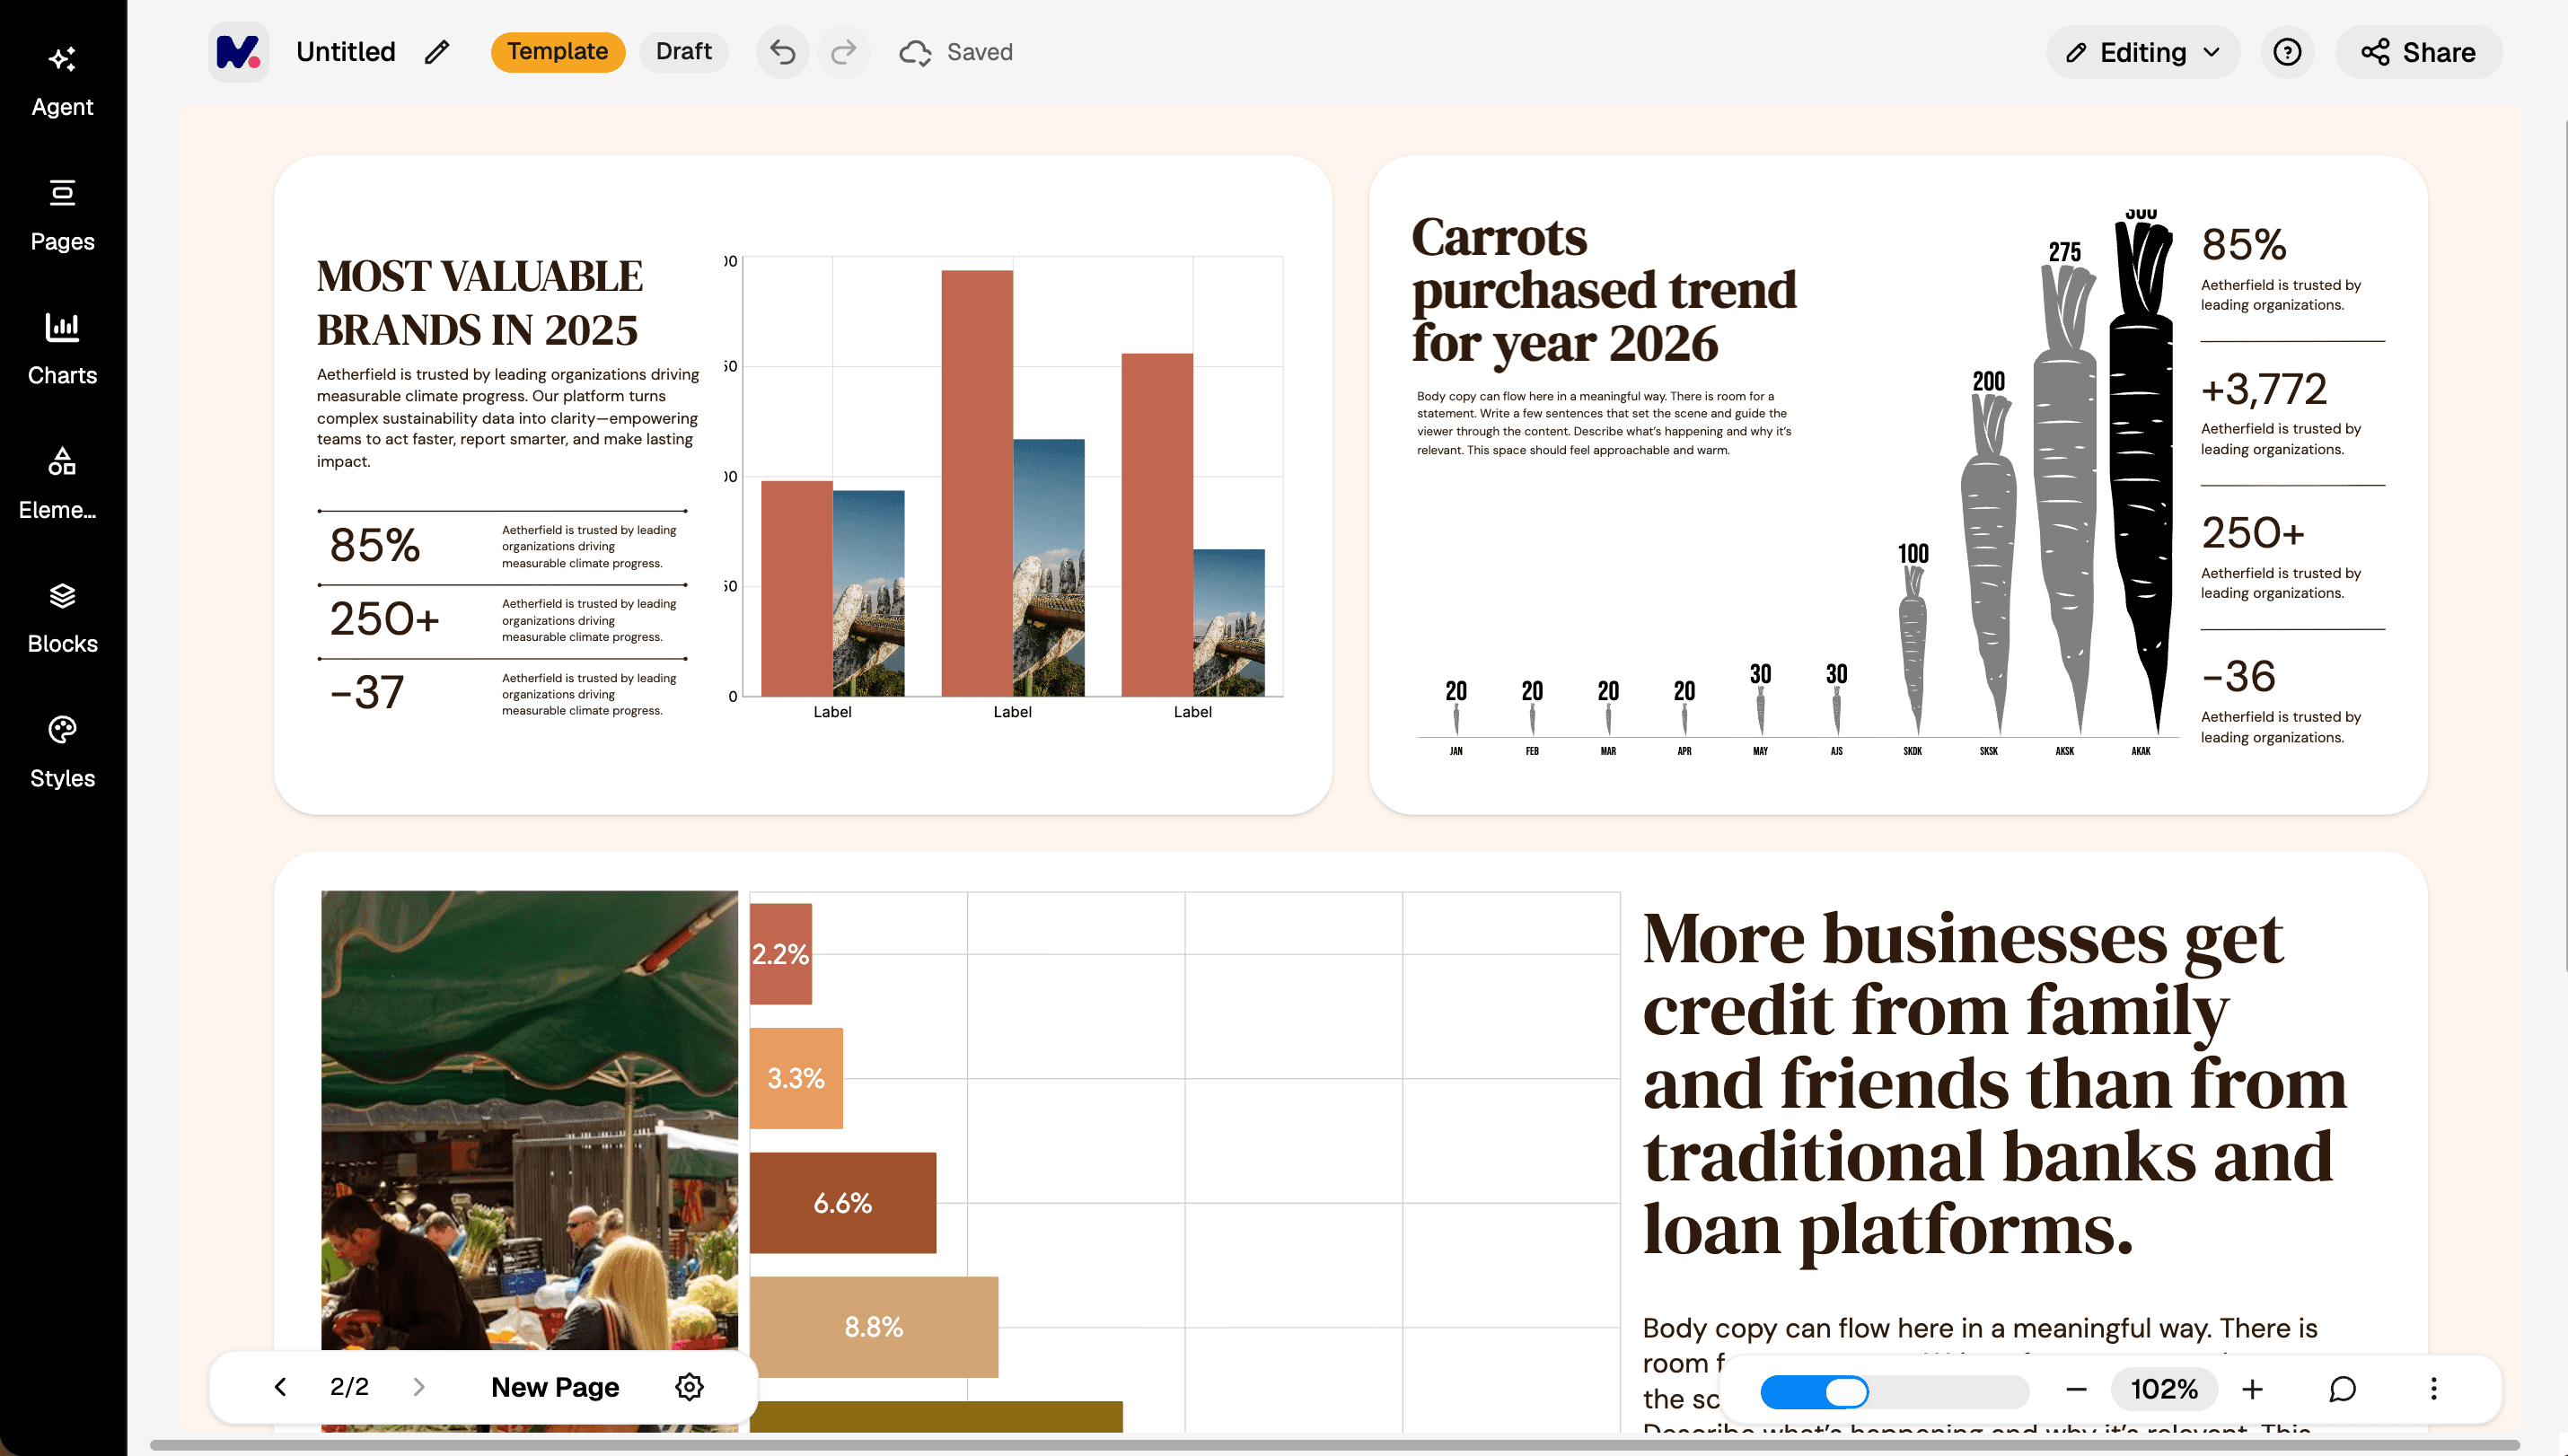Rename document with pencil icon
2568x1456 pixels.
437,52
